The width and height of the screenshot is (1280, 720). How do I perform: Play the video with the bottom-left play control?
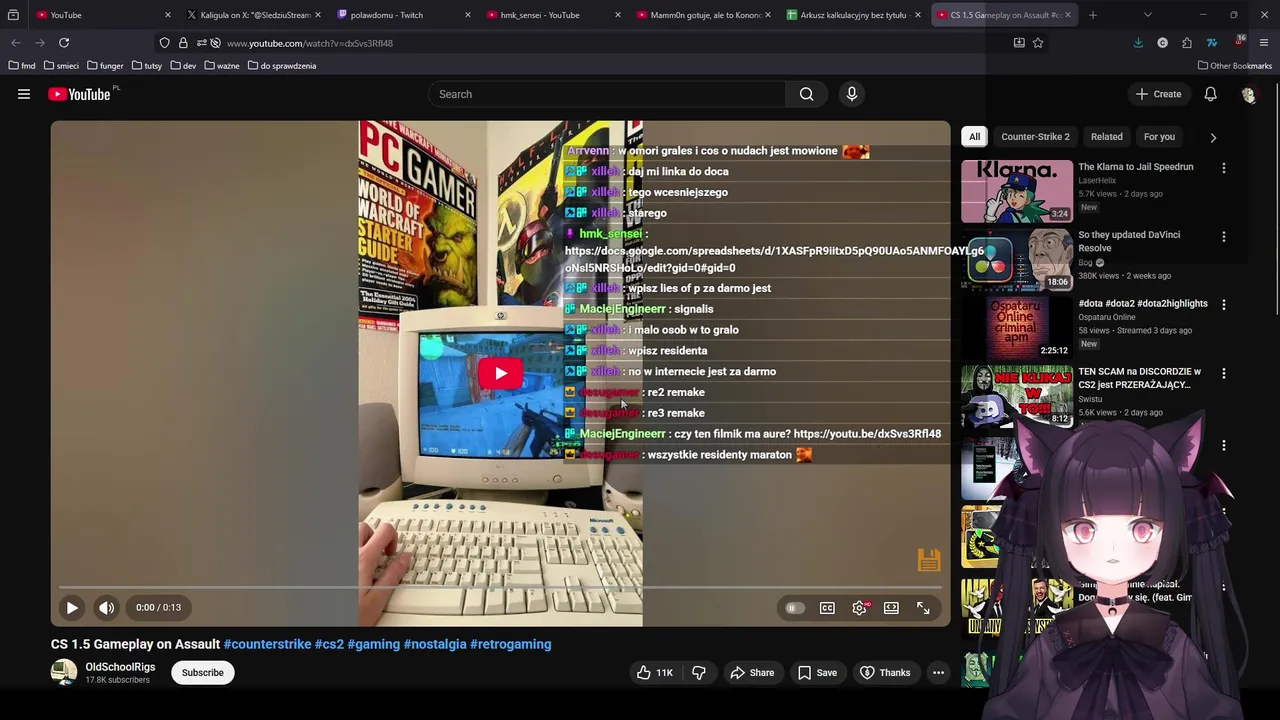click(x=72, y=607)
